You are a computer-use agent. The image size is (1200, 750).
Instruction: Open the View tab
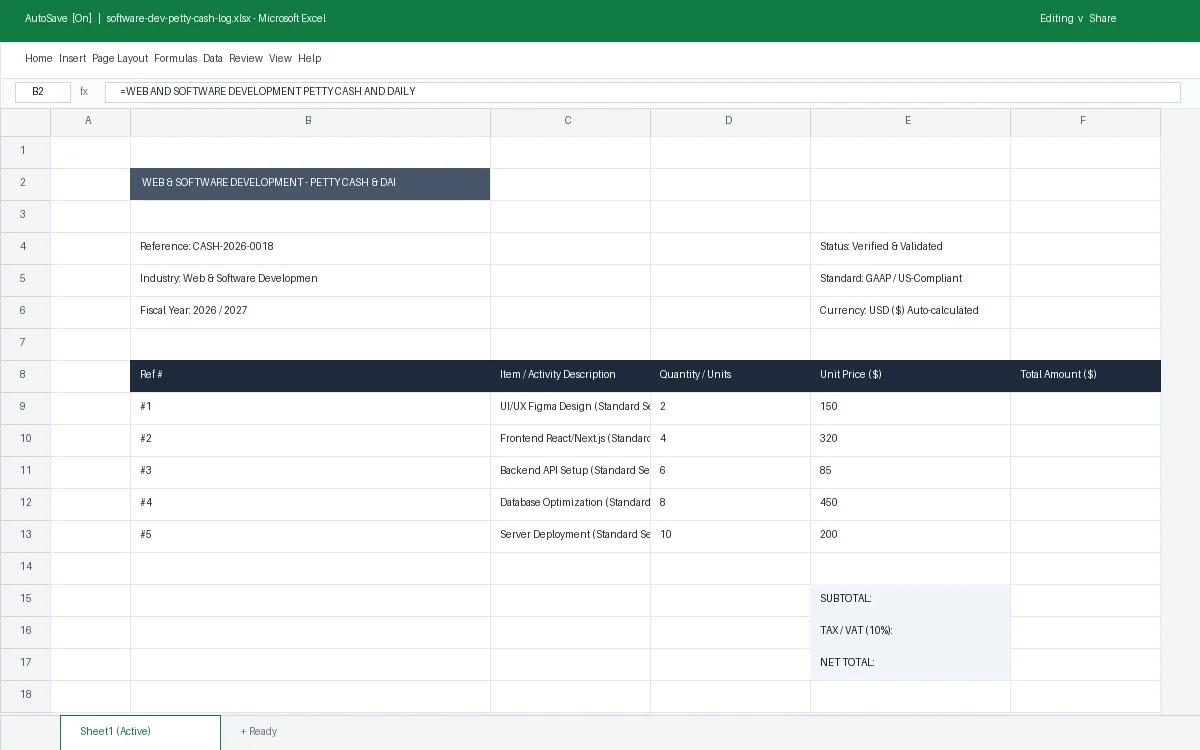click(x=280, y=58)
